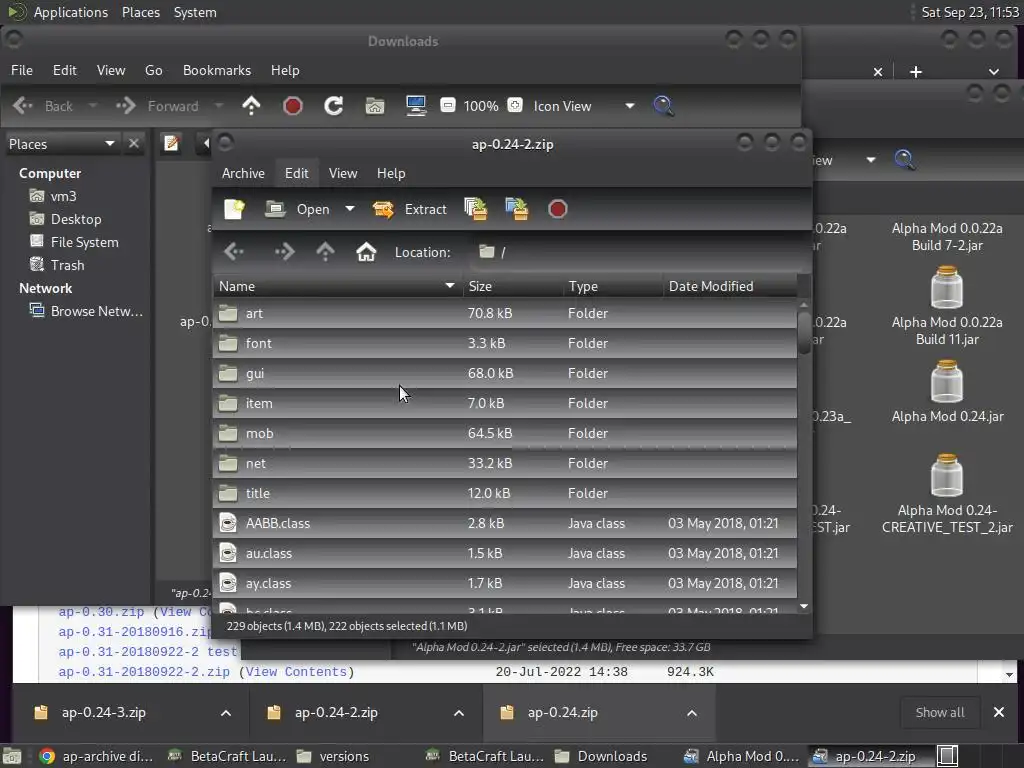Switch to the versions taskbar window
Image resolution: width=1024 pixels, height=768 pixels.
333,756
